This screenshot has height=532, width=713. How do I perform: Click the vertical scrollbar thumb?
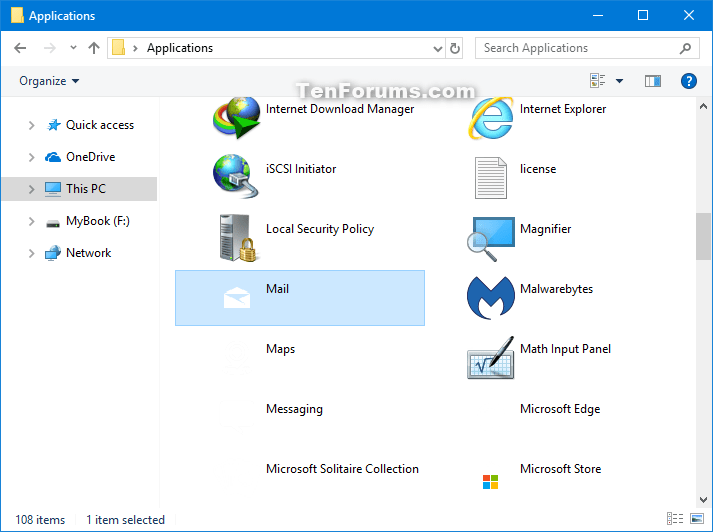click(703, 236)
